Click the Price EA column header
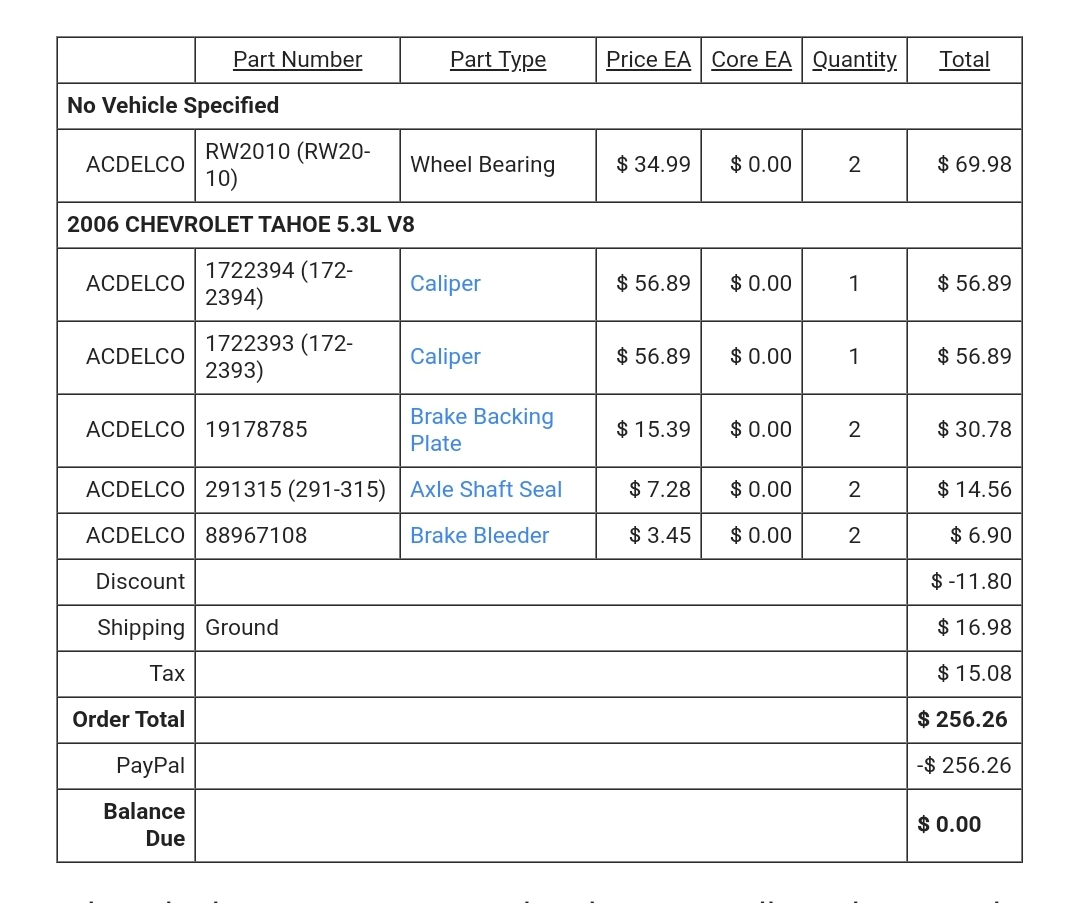Viewport: 1080px width, 903px height. (x=648, y=60)
